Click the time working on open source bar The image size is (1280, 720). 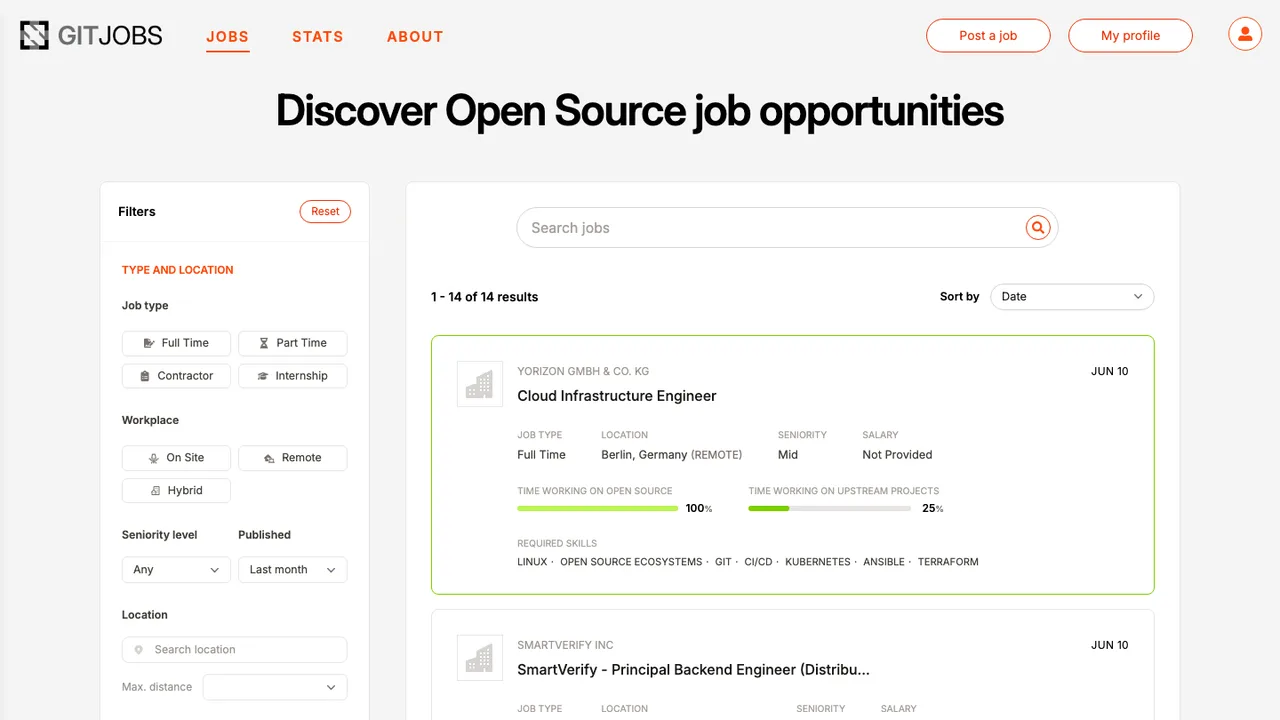click(x=598, y=509)
